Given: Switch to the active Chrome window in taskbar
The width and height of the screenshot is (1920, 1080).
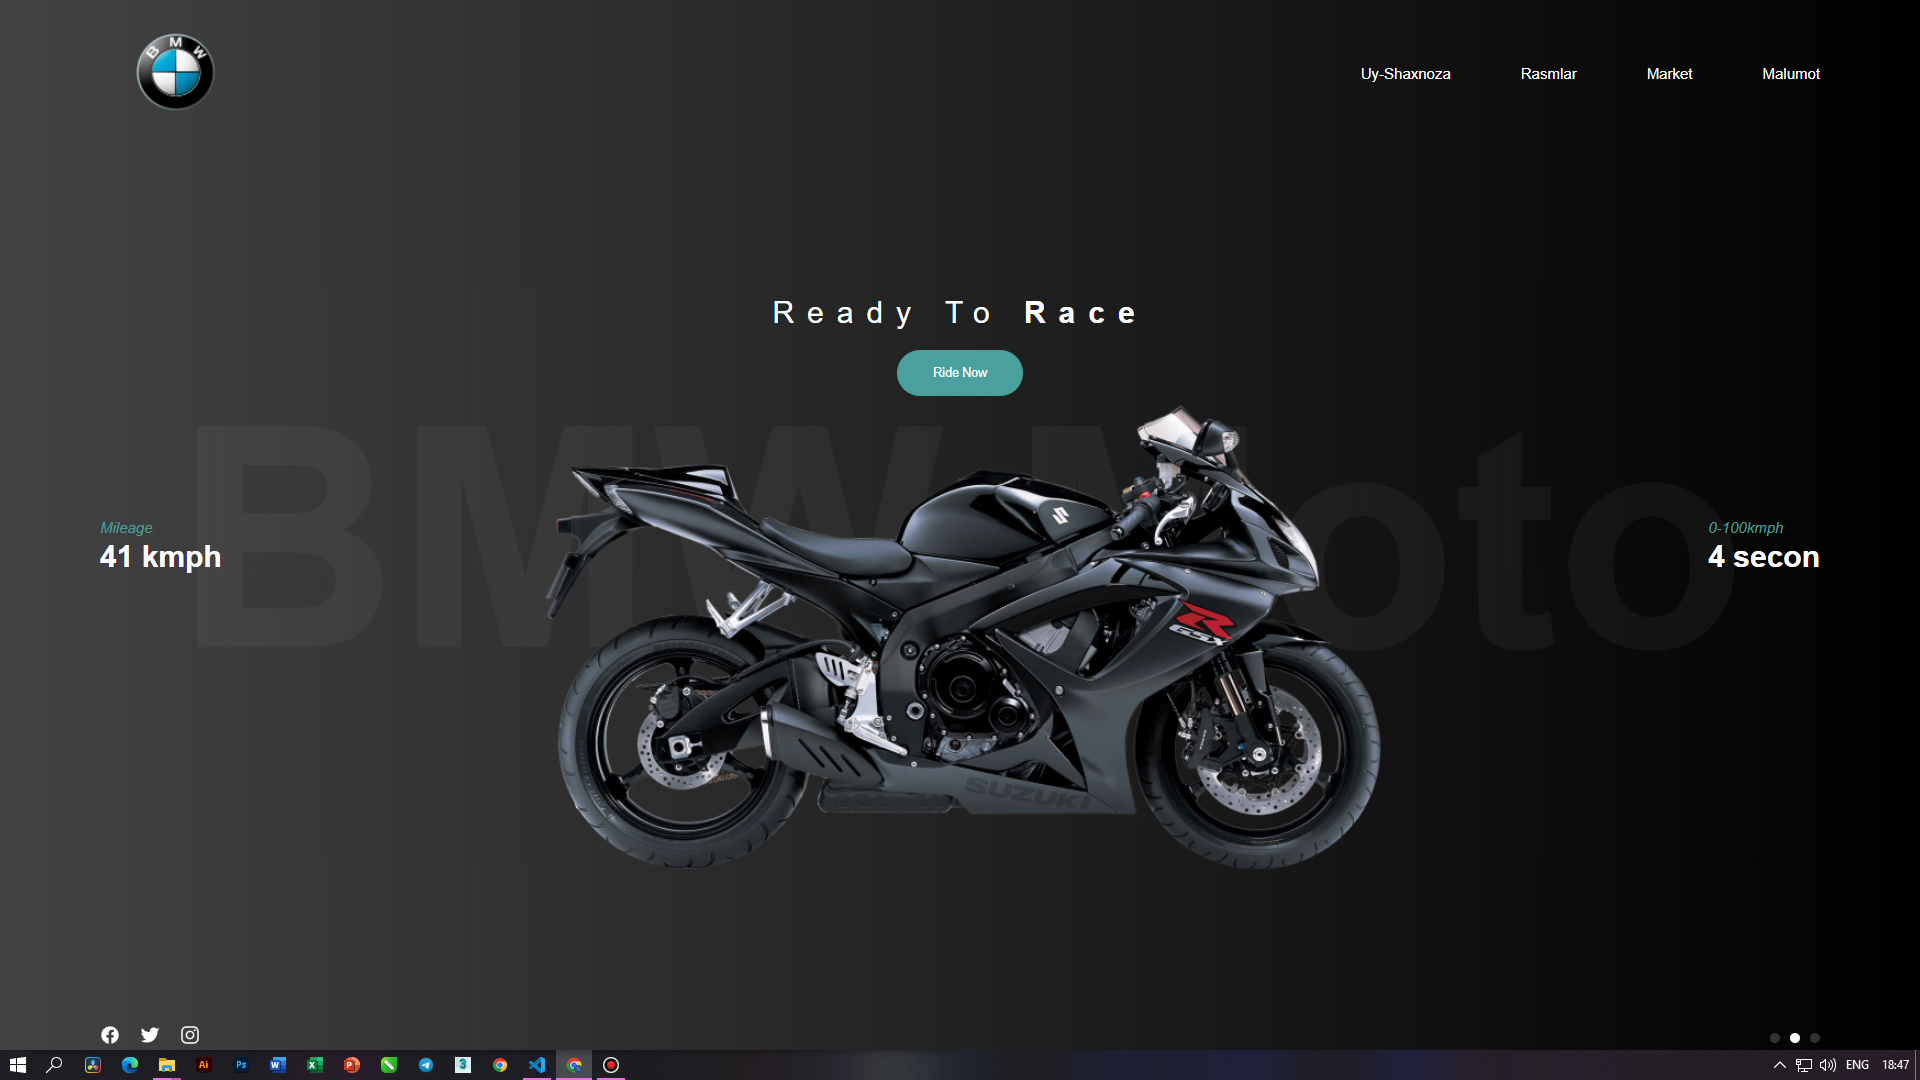Looking at the screenshot, I should click(x=574, y=1065).
